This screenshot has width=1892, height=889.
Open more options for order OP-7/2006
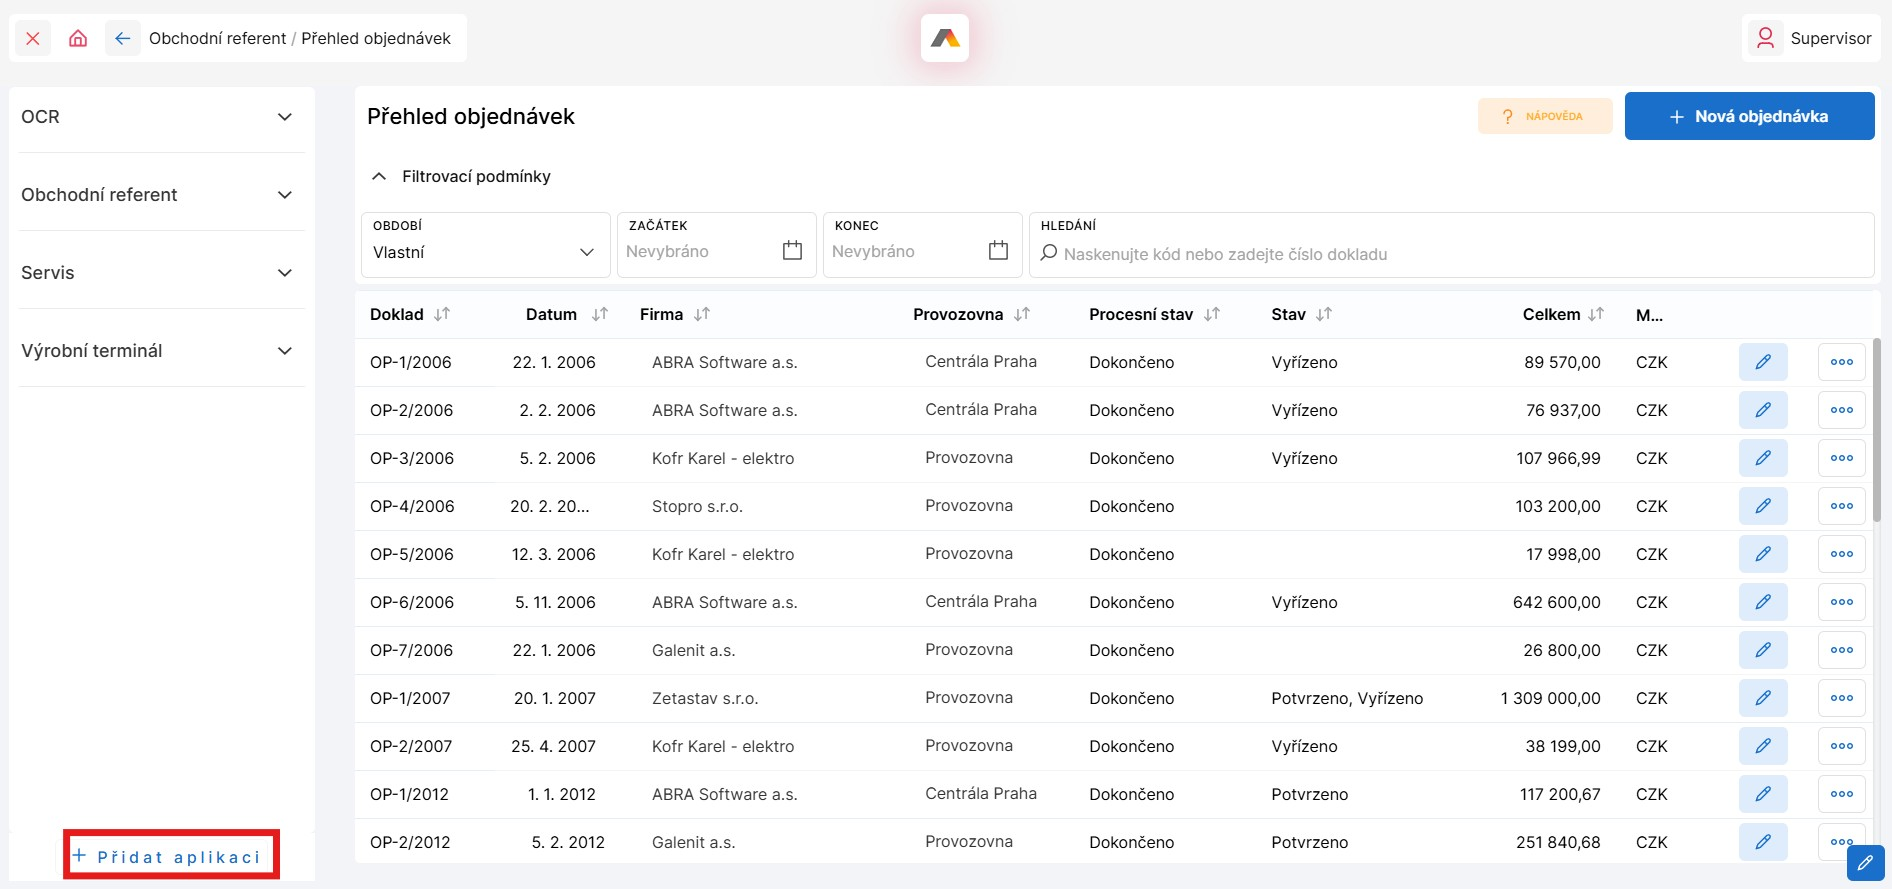tap(1842, 650)
